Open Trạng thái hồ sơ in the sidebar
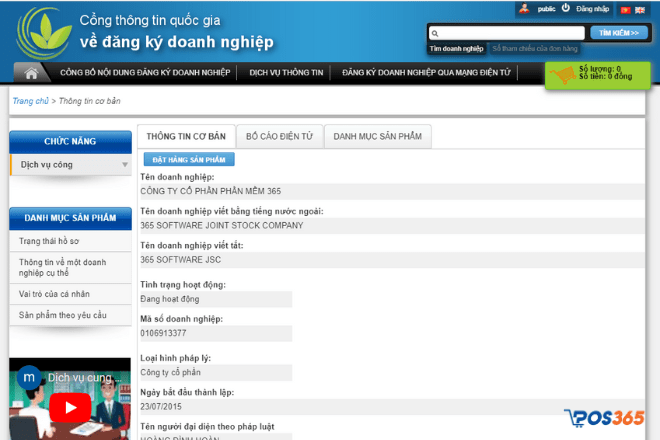The width and height of the screenshot is (660, 440). tap(70, 241)
